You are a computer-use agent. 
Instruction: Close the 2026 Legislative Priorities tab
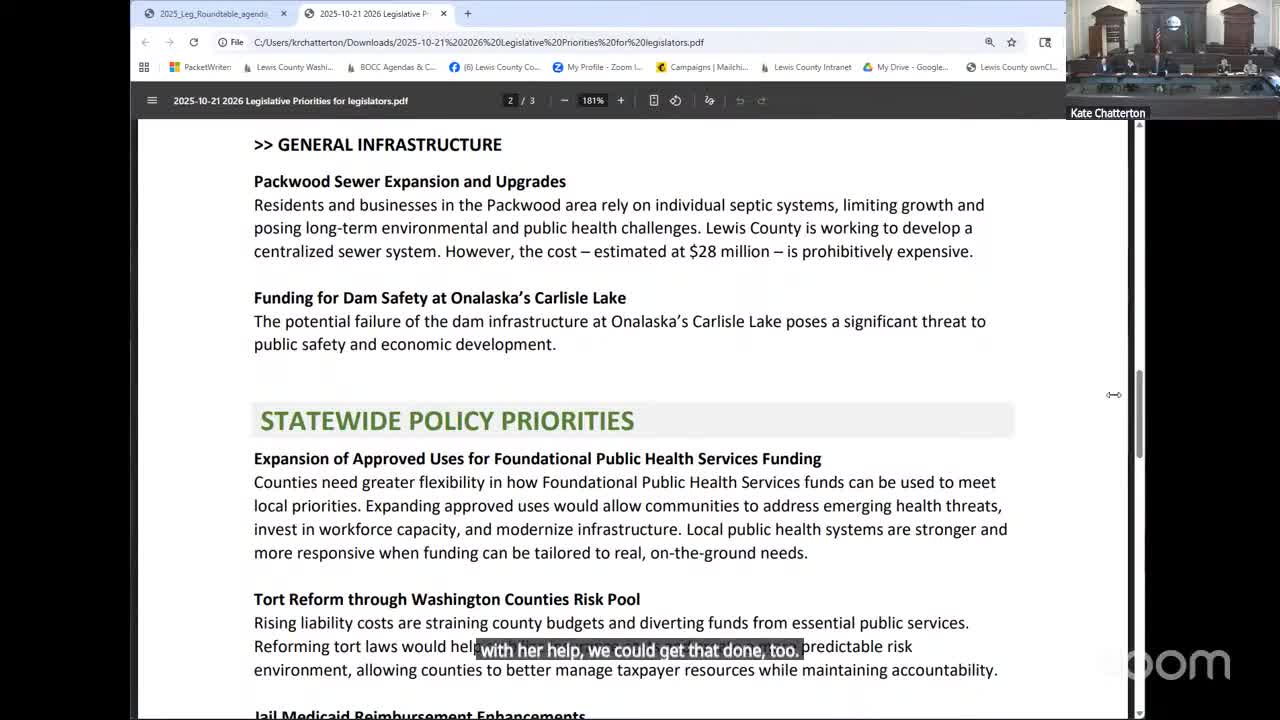443,14
